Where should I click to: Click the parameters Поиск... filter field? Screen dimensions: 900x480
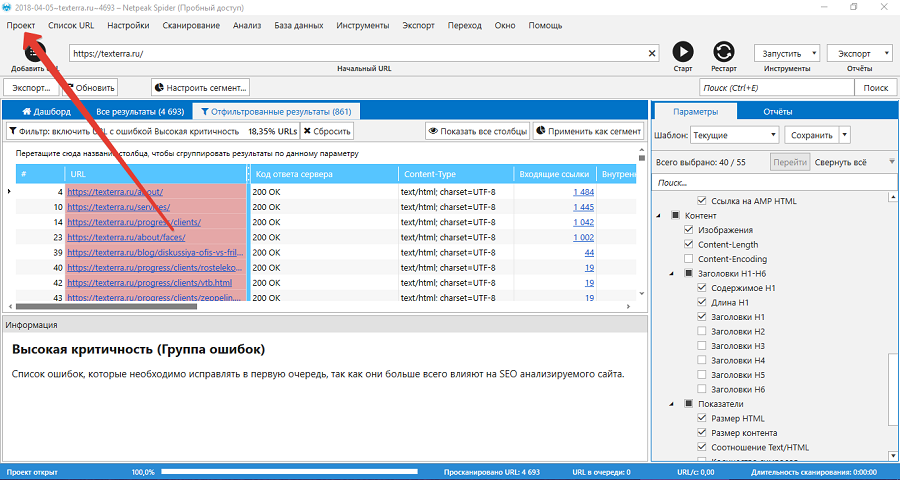click(x=774, y=182)
